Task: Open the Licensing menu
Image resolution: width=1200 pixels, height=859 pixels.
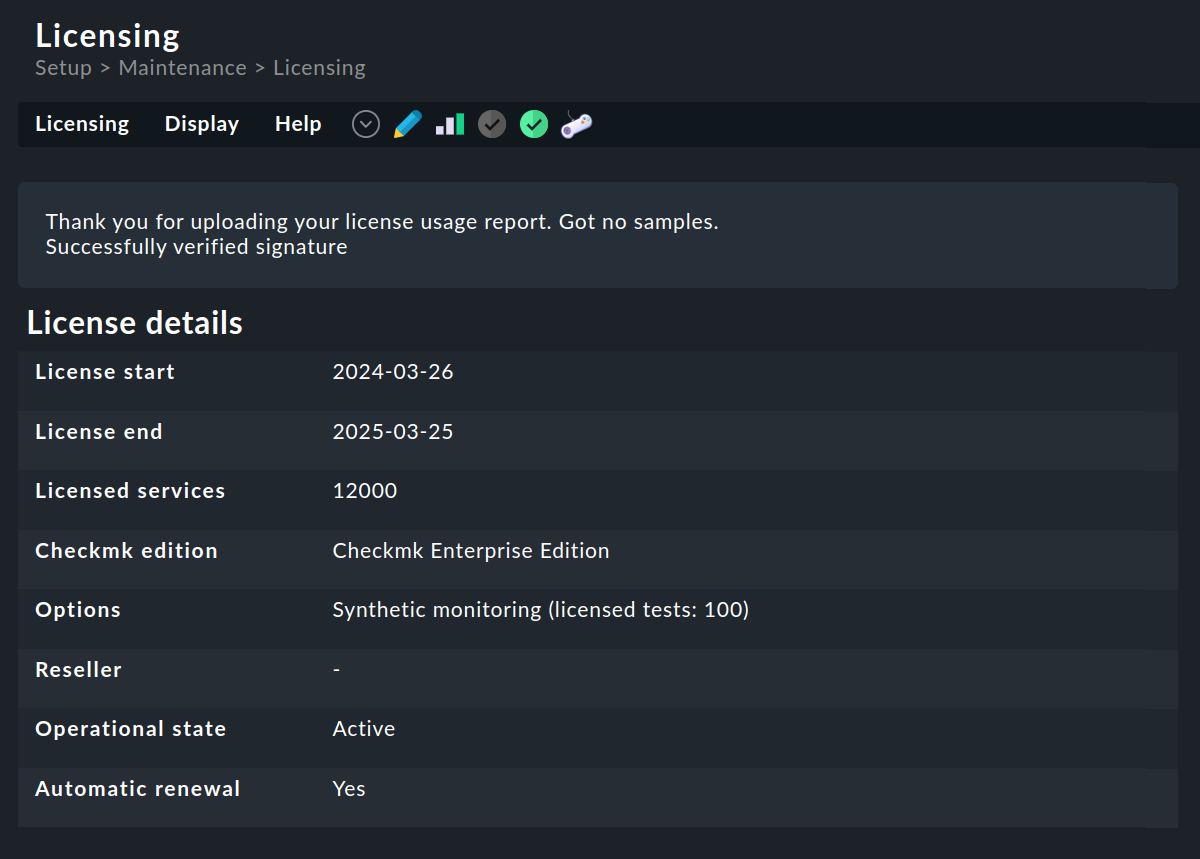Action: click(x=82, y=124)
